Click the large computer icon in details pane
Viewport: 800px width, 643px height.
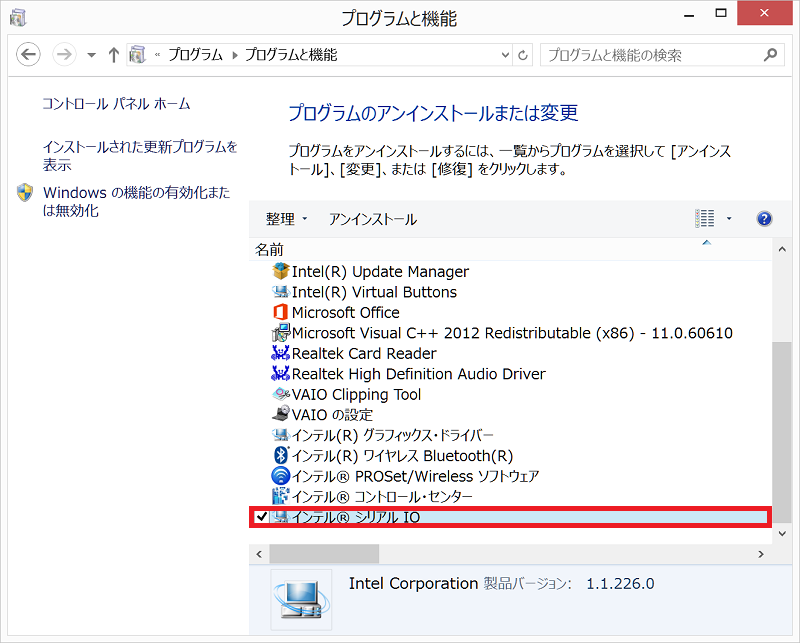(301, 600)
